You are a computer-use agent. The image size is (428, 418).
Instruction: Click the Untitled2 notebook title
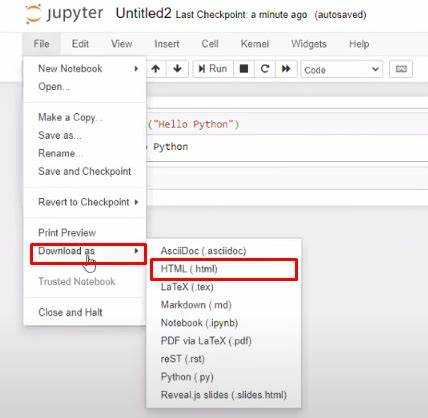tap(143, 14)
